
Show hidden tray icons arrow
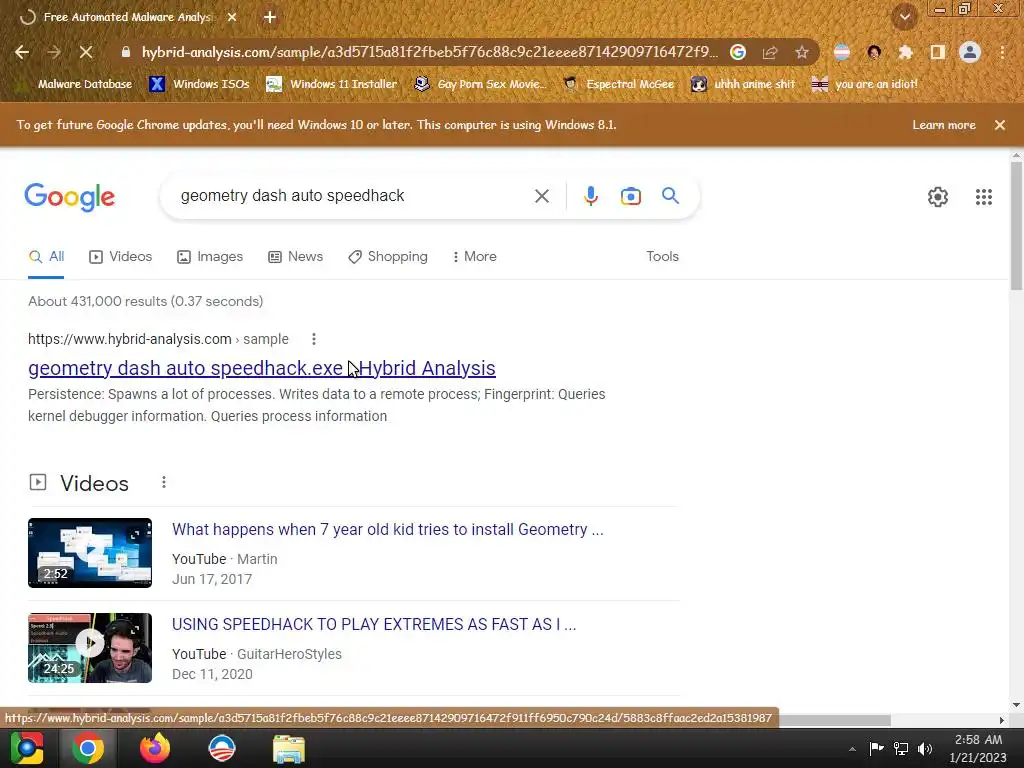(x=852, y=749)
